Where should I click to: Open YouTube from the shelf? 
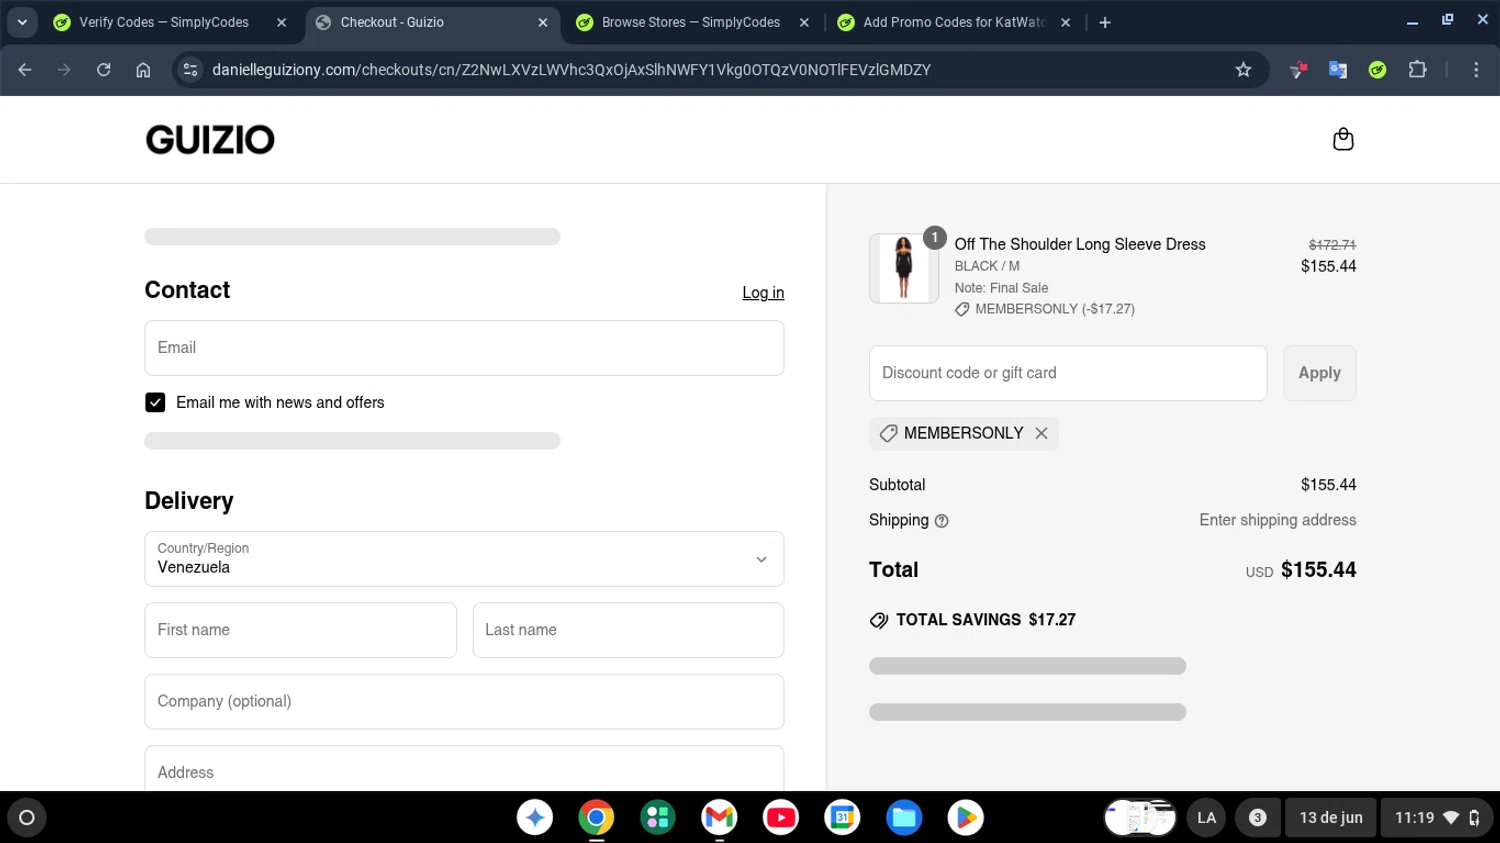781,818
